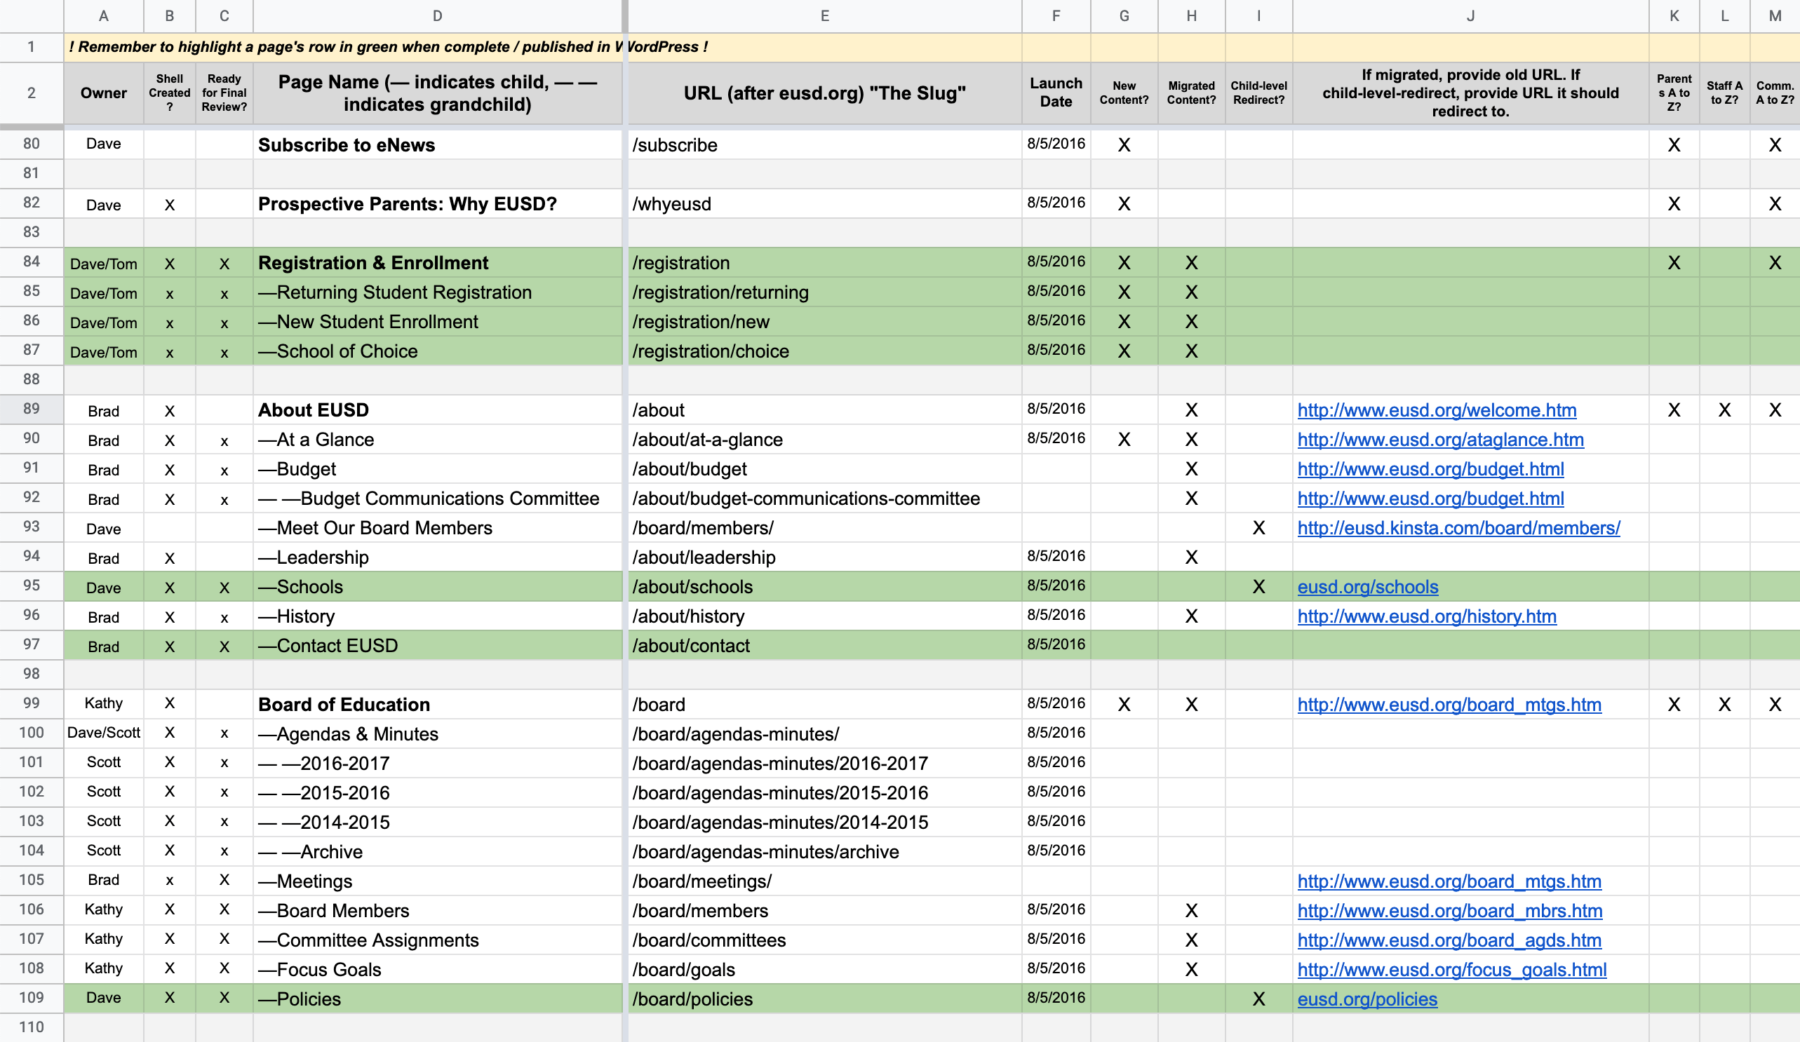Select the '—School of Choice' cell
Viewport: 1800px width, 1042px height.
437,352
